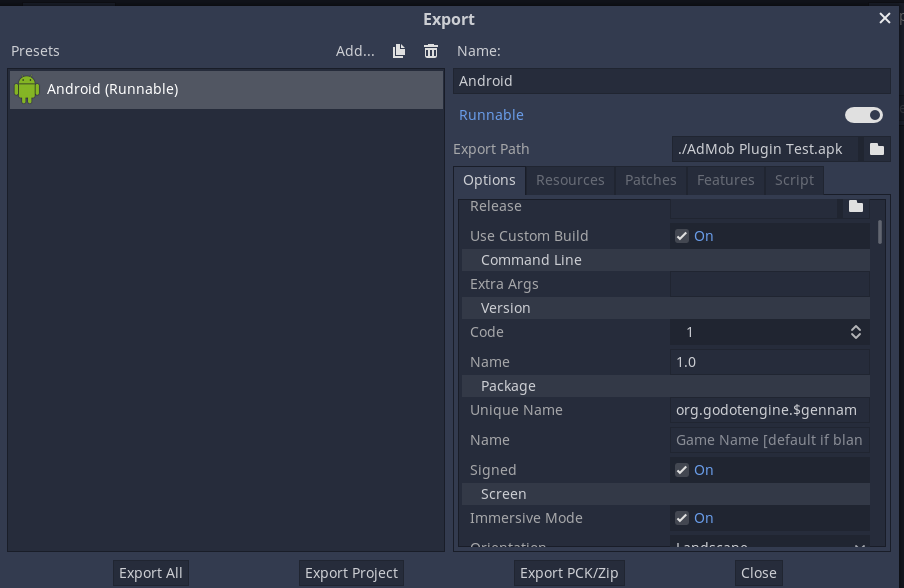Select the Script tab
The height and width of the screenshot is (588, 904).
pyautogui.click(x=793, y=180)
